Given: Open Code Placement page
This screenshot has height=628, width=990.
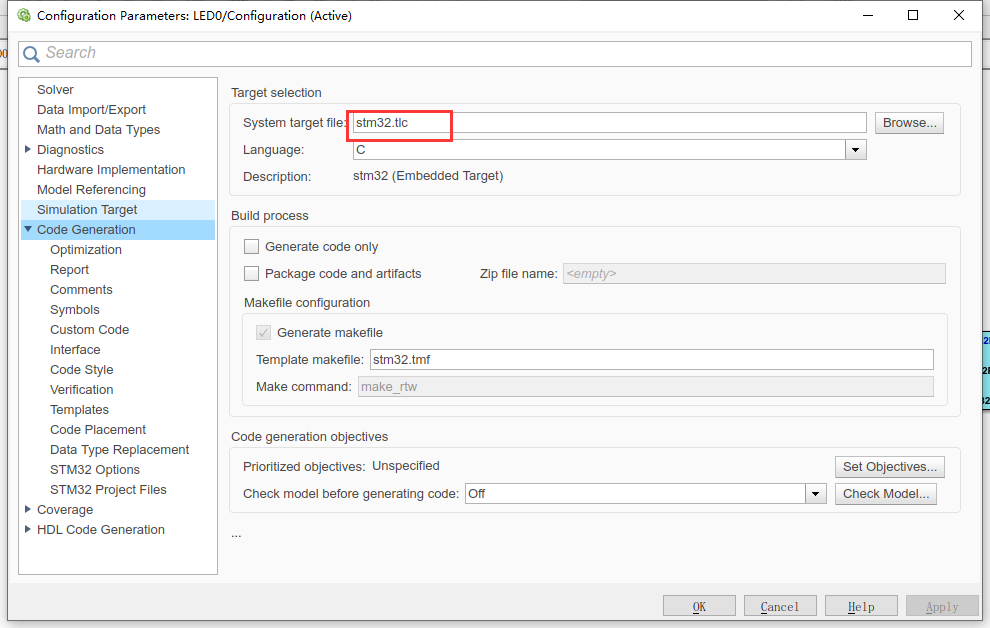Looking at the screenshot, I should click(98, 430).
